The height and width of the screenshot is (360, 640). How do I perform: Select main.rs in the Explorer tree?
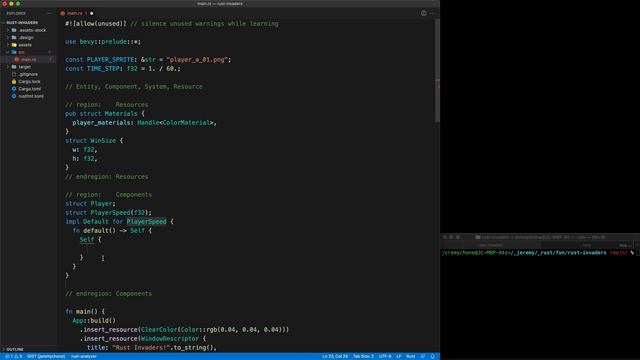click(28, 60)
